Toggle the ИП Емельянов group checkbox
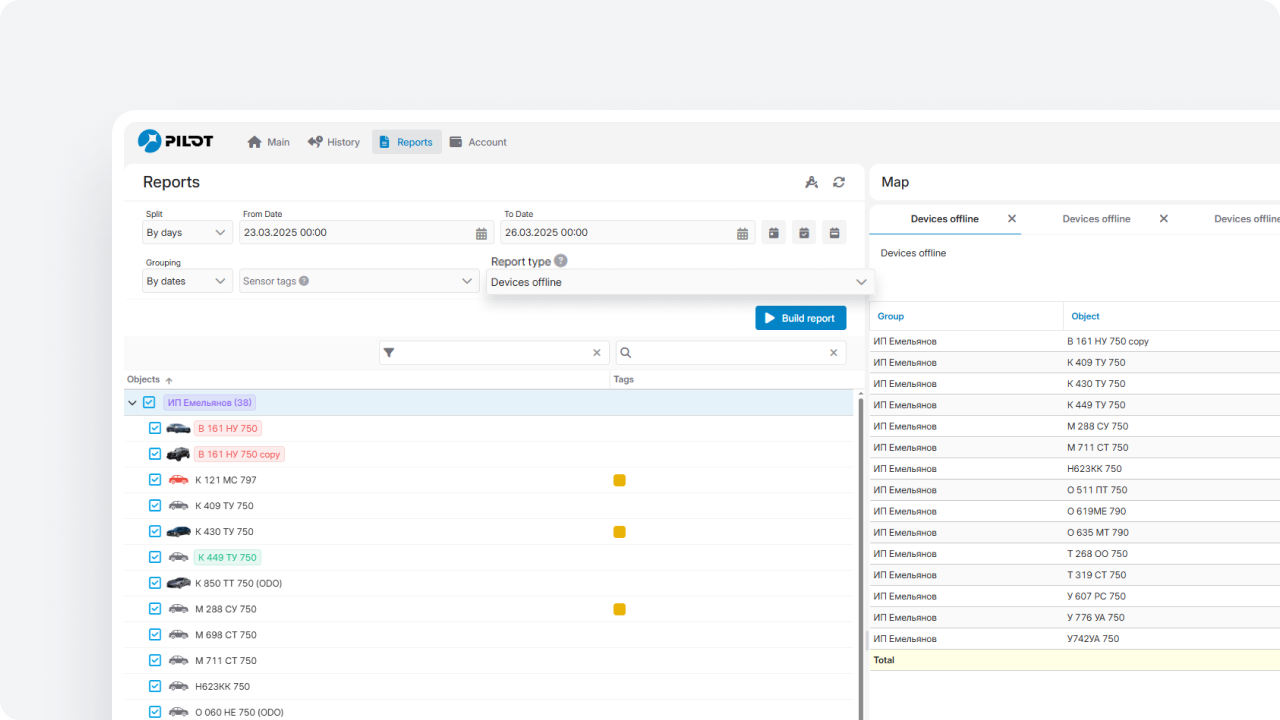1280x720 pixels. tap(149, 403)
